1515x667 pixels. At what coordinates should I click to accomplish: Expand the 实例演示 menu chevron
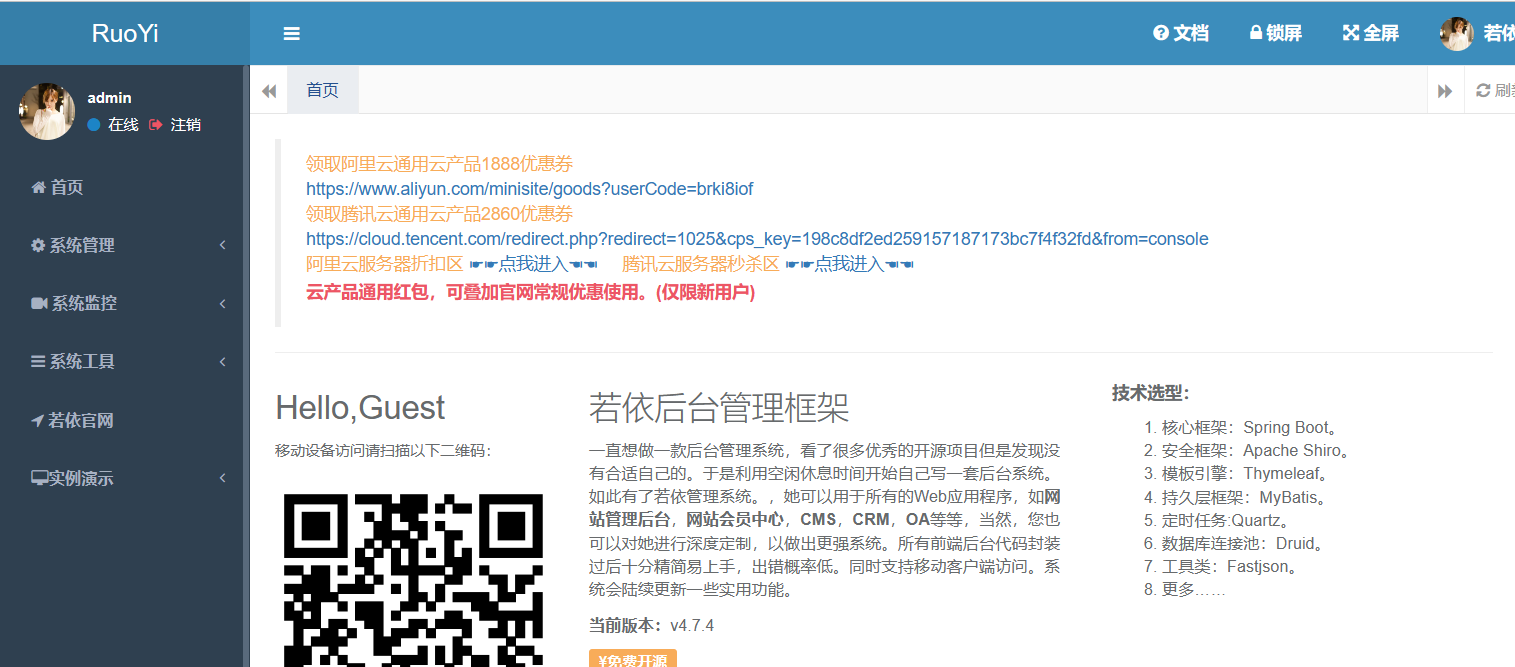click(222, 478)
